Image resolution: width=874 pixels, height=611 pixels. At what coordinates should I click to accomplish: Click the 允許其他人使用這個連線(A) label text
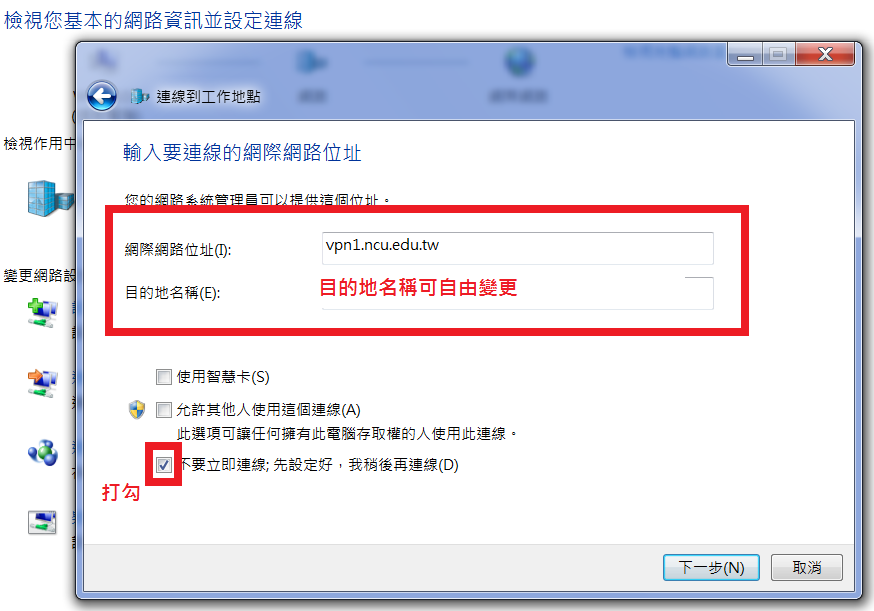pos(269,410)
